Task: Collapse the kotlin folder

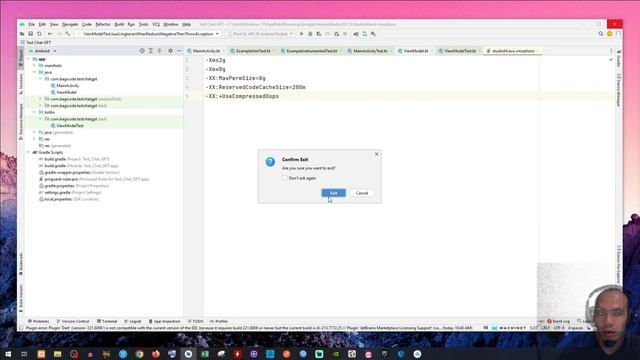Action: pos(34,112)
